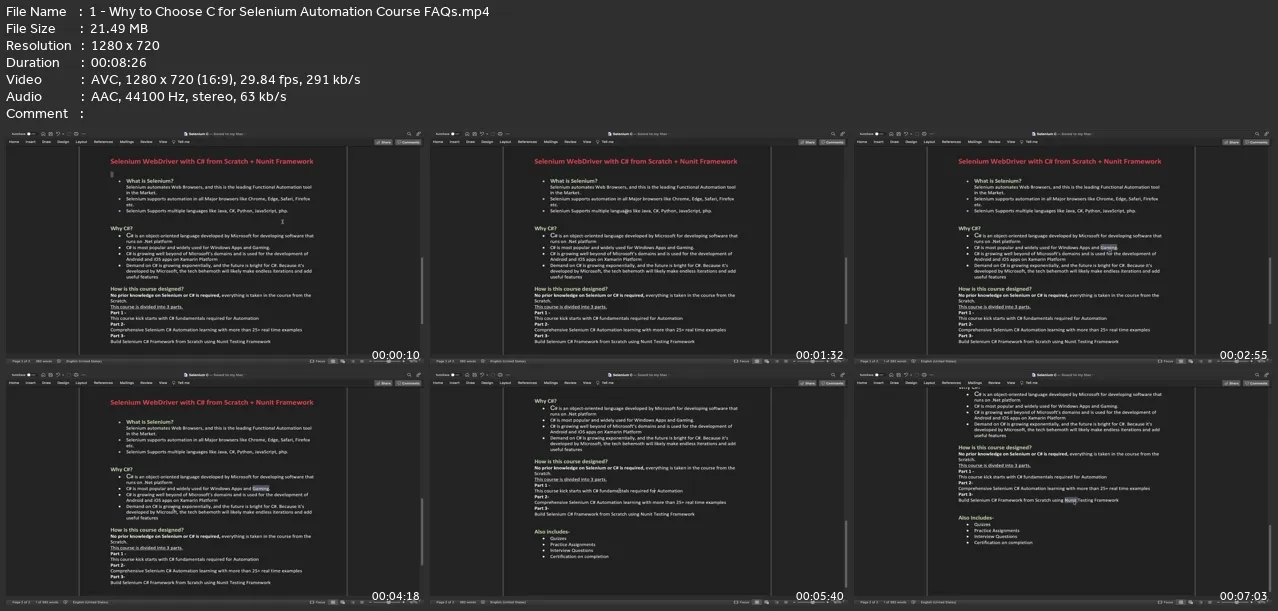This screenshot has width=1278, height=611.
Task: Adjust the zoom slider in the 00:01:32 status bar
Action: [812, 361]
